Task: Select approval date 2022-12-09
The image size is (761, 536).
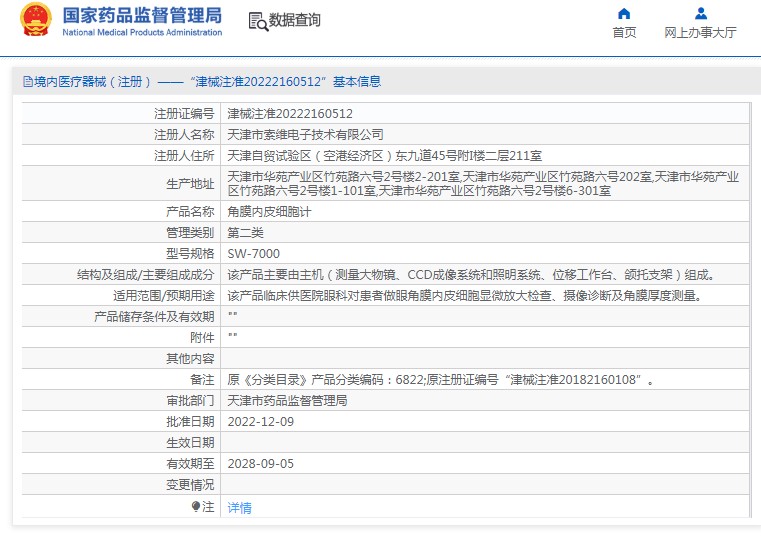Action: pos(261,421)
